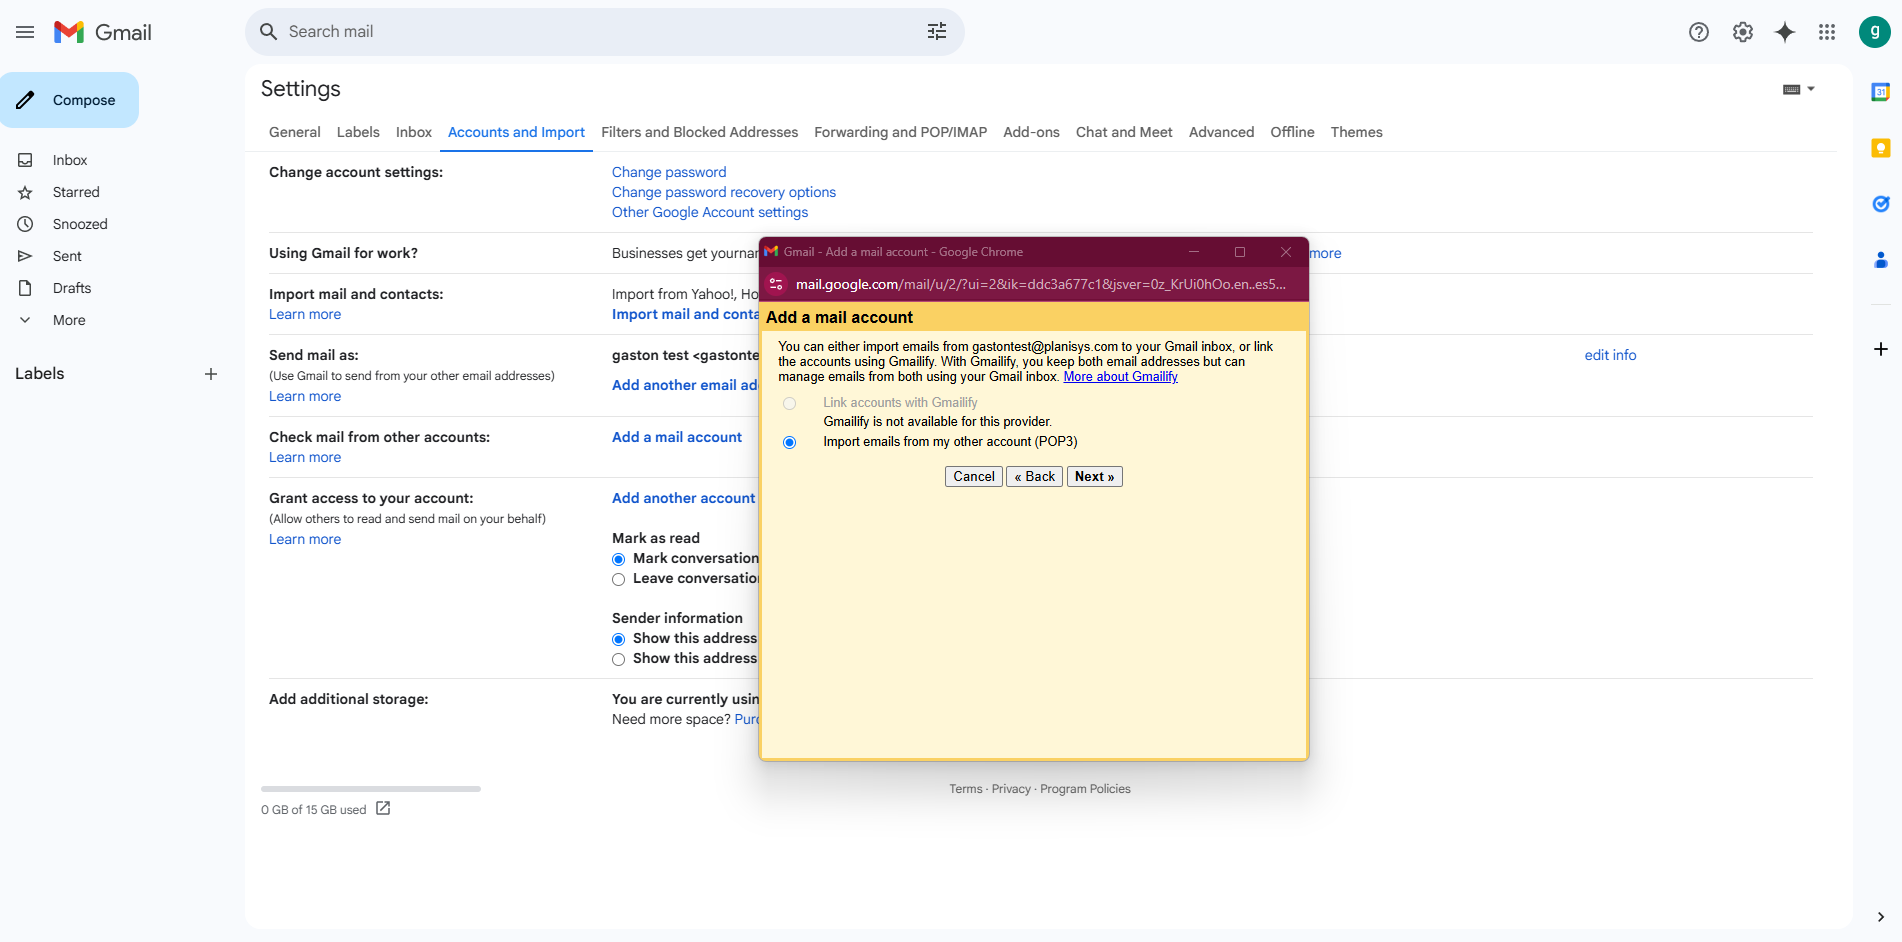Expand the More section in sidebar

pyautogui.click(x=68, y=320)
